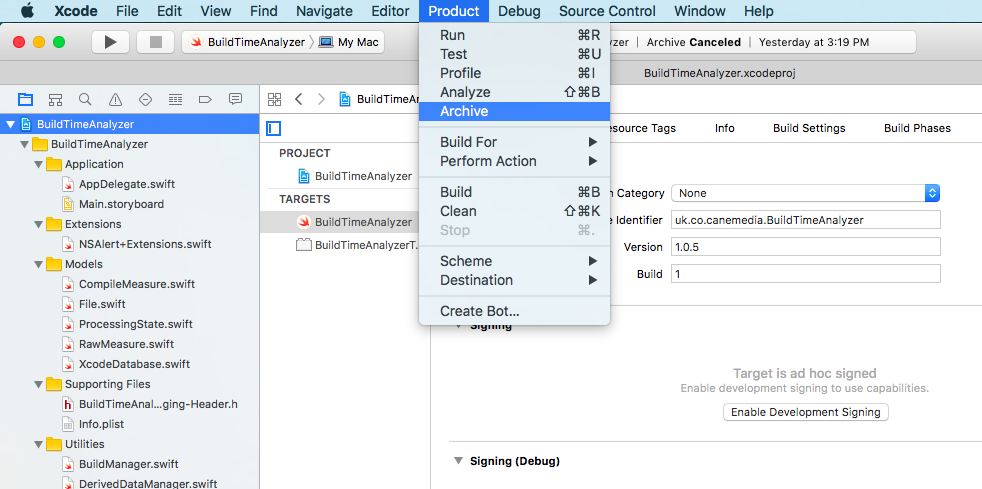Select Clean in the Product menu
Viewport: 982px width, 489px height.
pyautogui.click(x=458, y=211)
